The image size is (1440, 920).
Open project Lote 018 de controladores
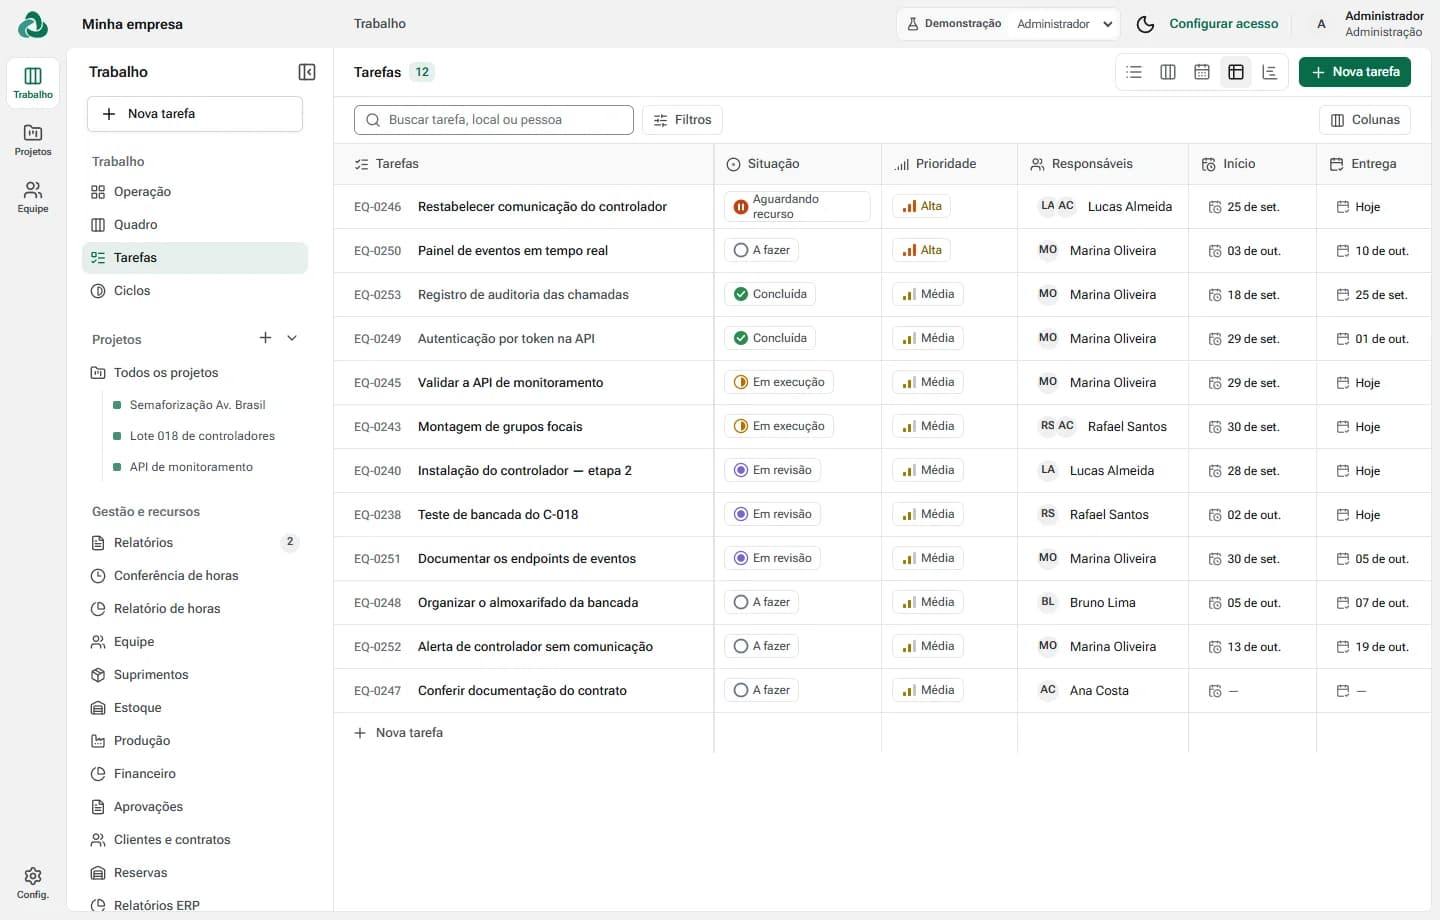(202, 436)
